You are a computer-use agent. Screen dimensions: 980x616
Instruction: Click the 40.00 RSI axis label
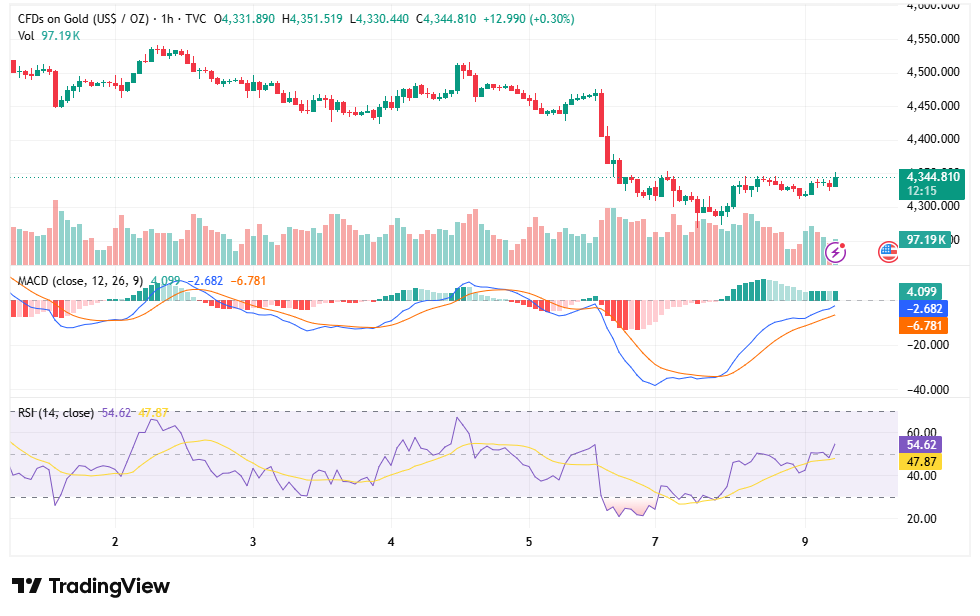coord(921,475)
